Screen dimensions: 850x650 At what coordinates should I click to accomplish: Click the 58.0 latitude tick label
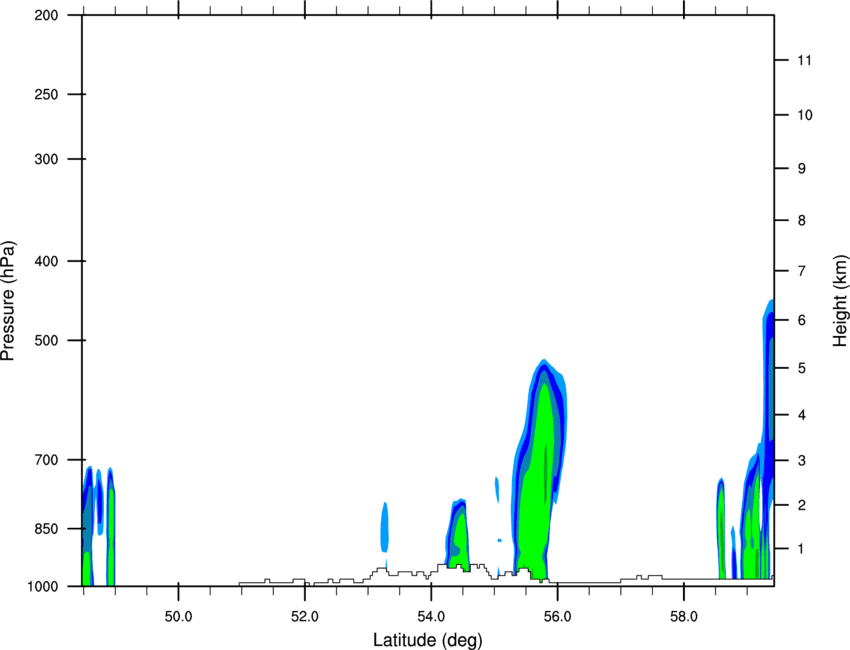pos(684,617)
